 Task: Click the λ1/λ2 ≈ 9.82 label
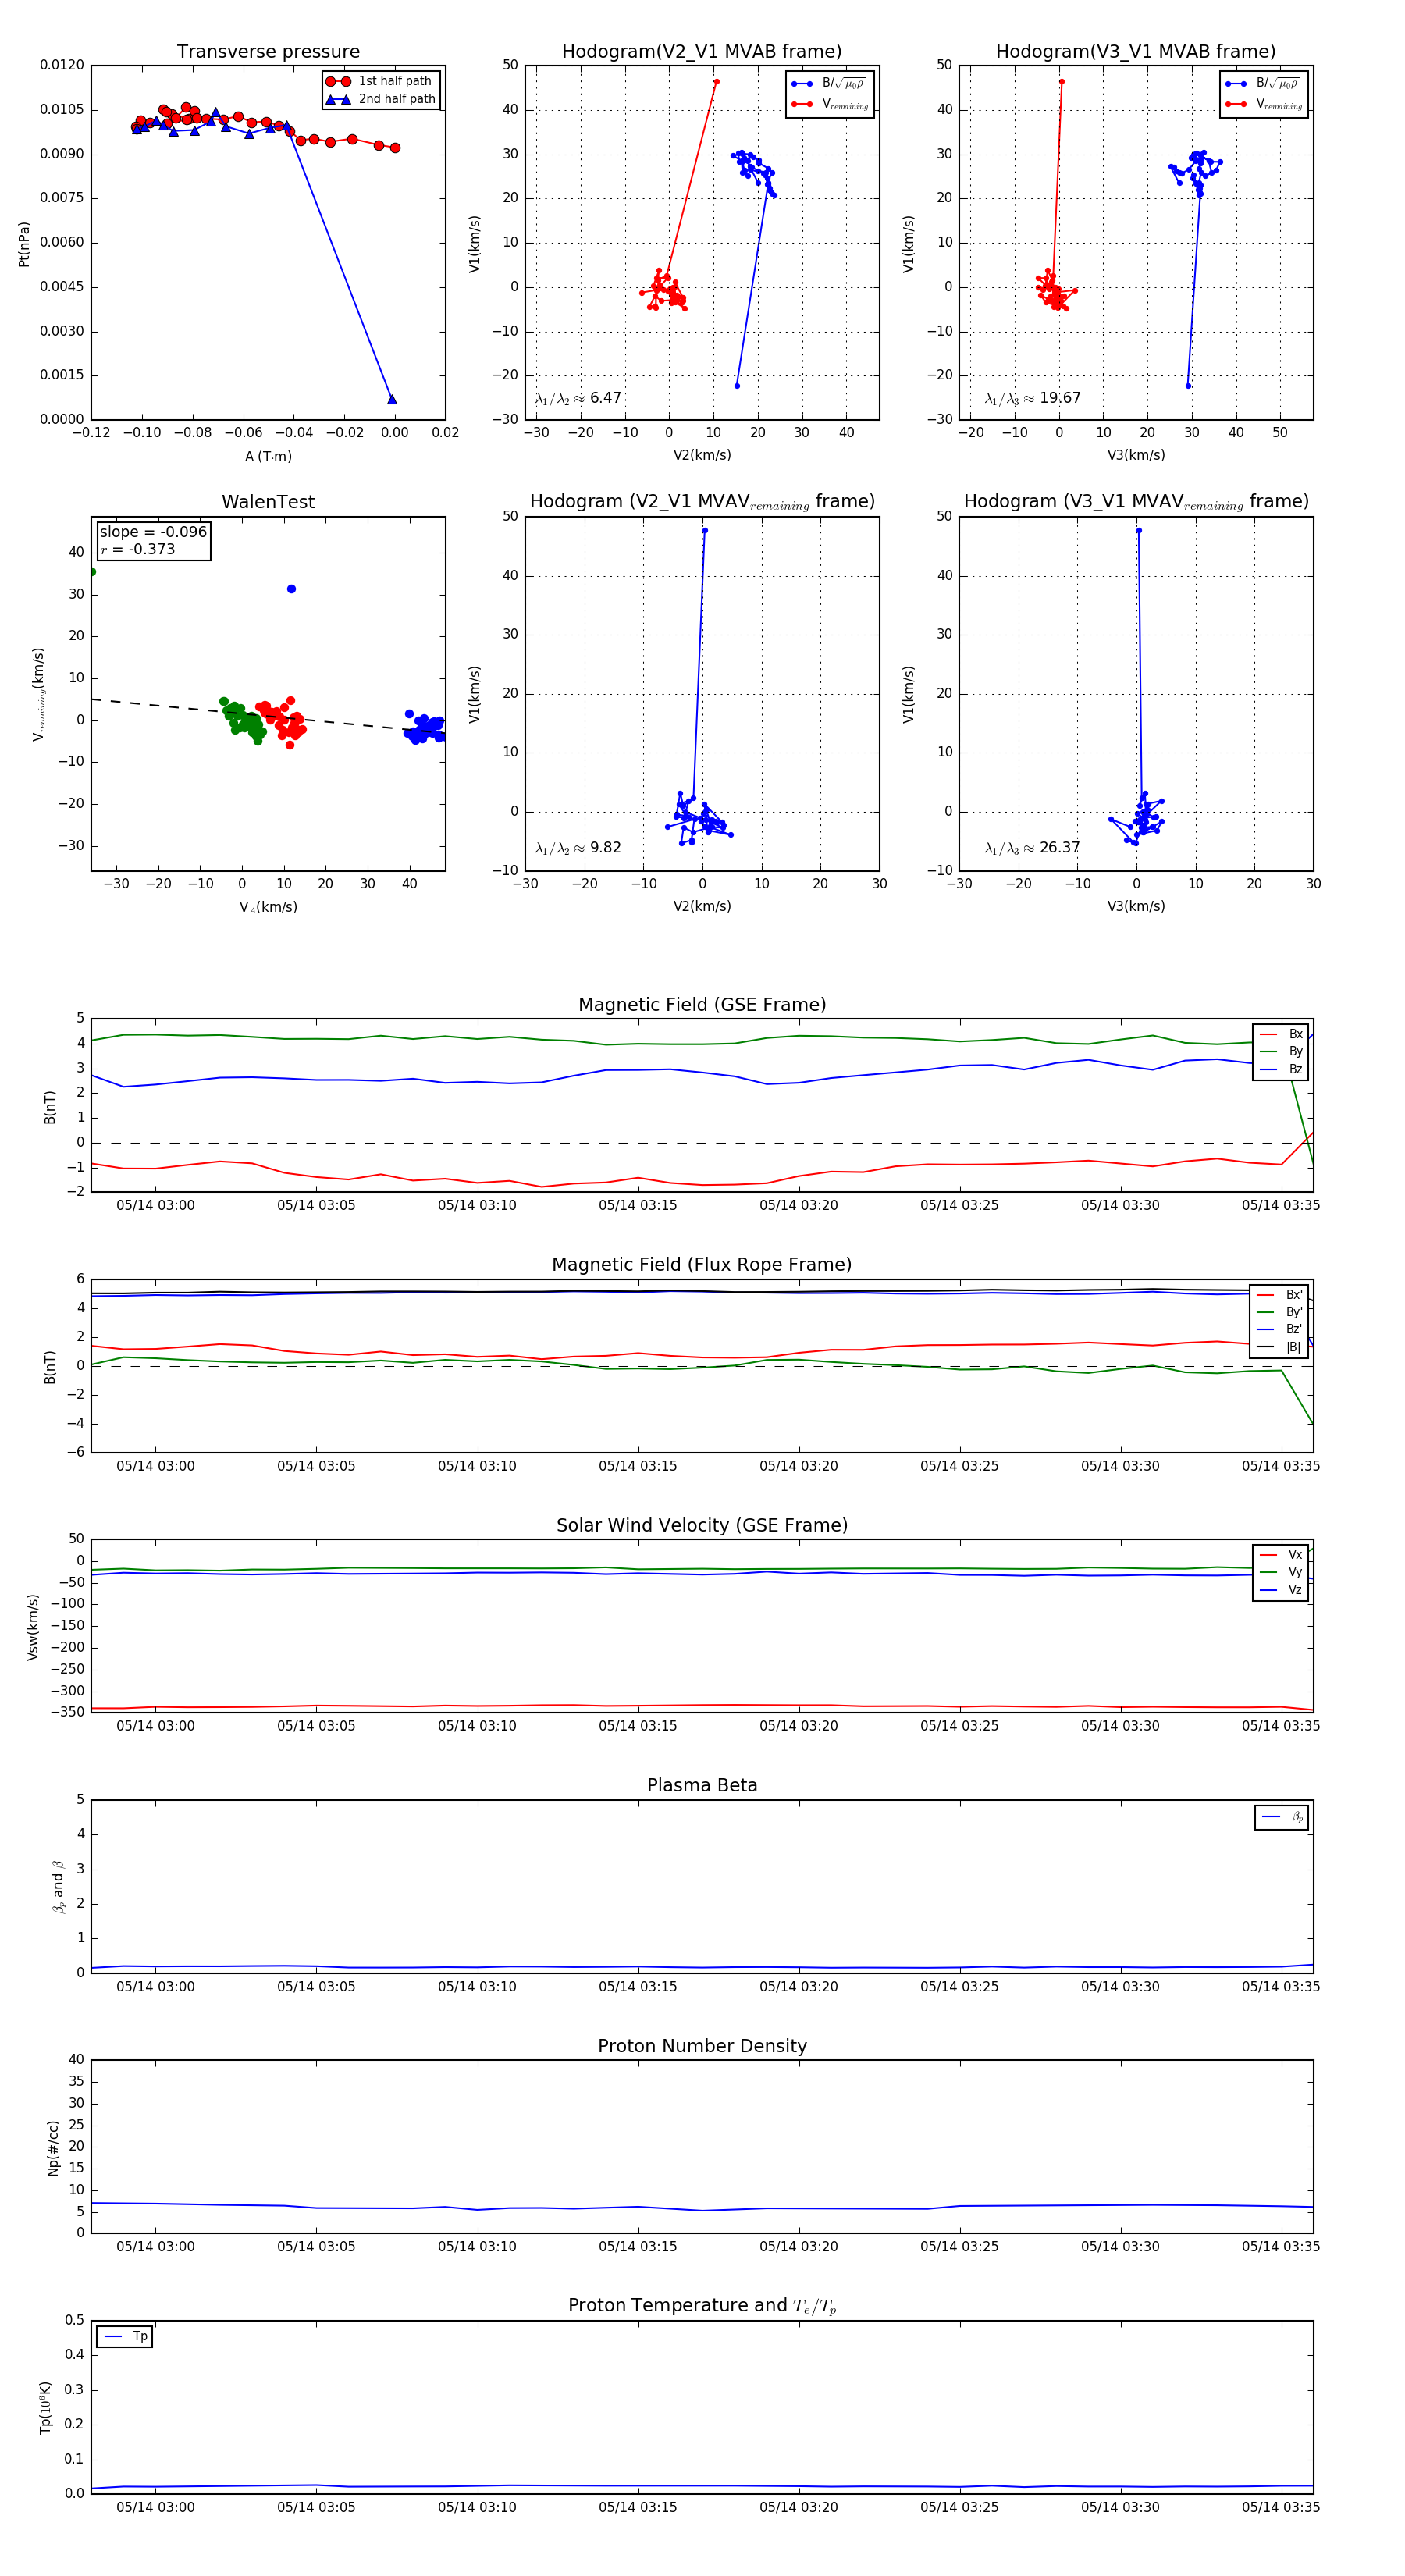[x=578, y=848]
